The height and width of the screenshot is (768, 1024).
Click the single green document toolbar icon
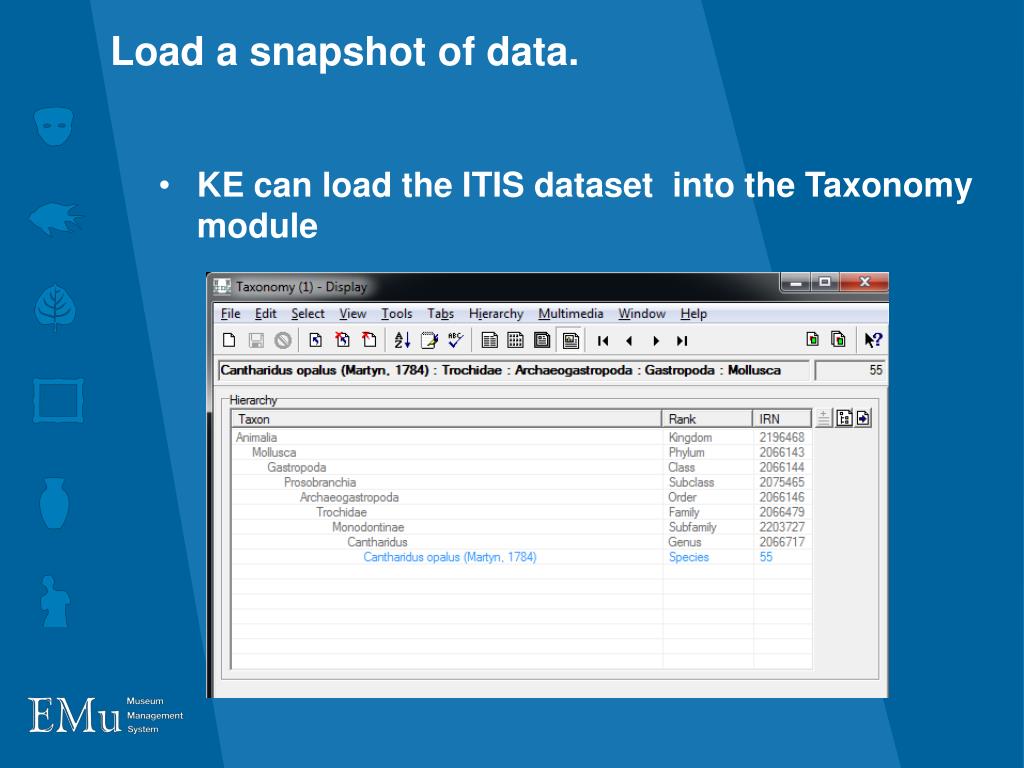[x=812, y=340]
